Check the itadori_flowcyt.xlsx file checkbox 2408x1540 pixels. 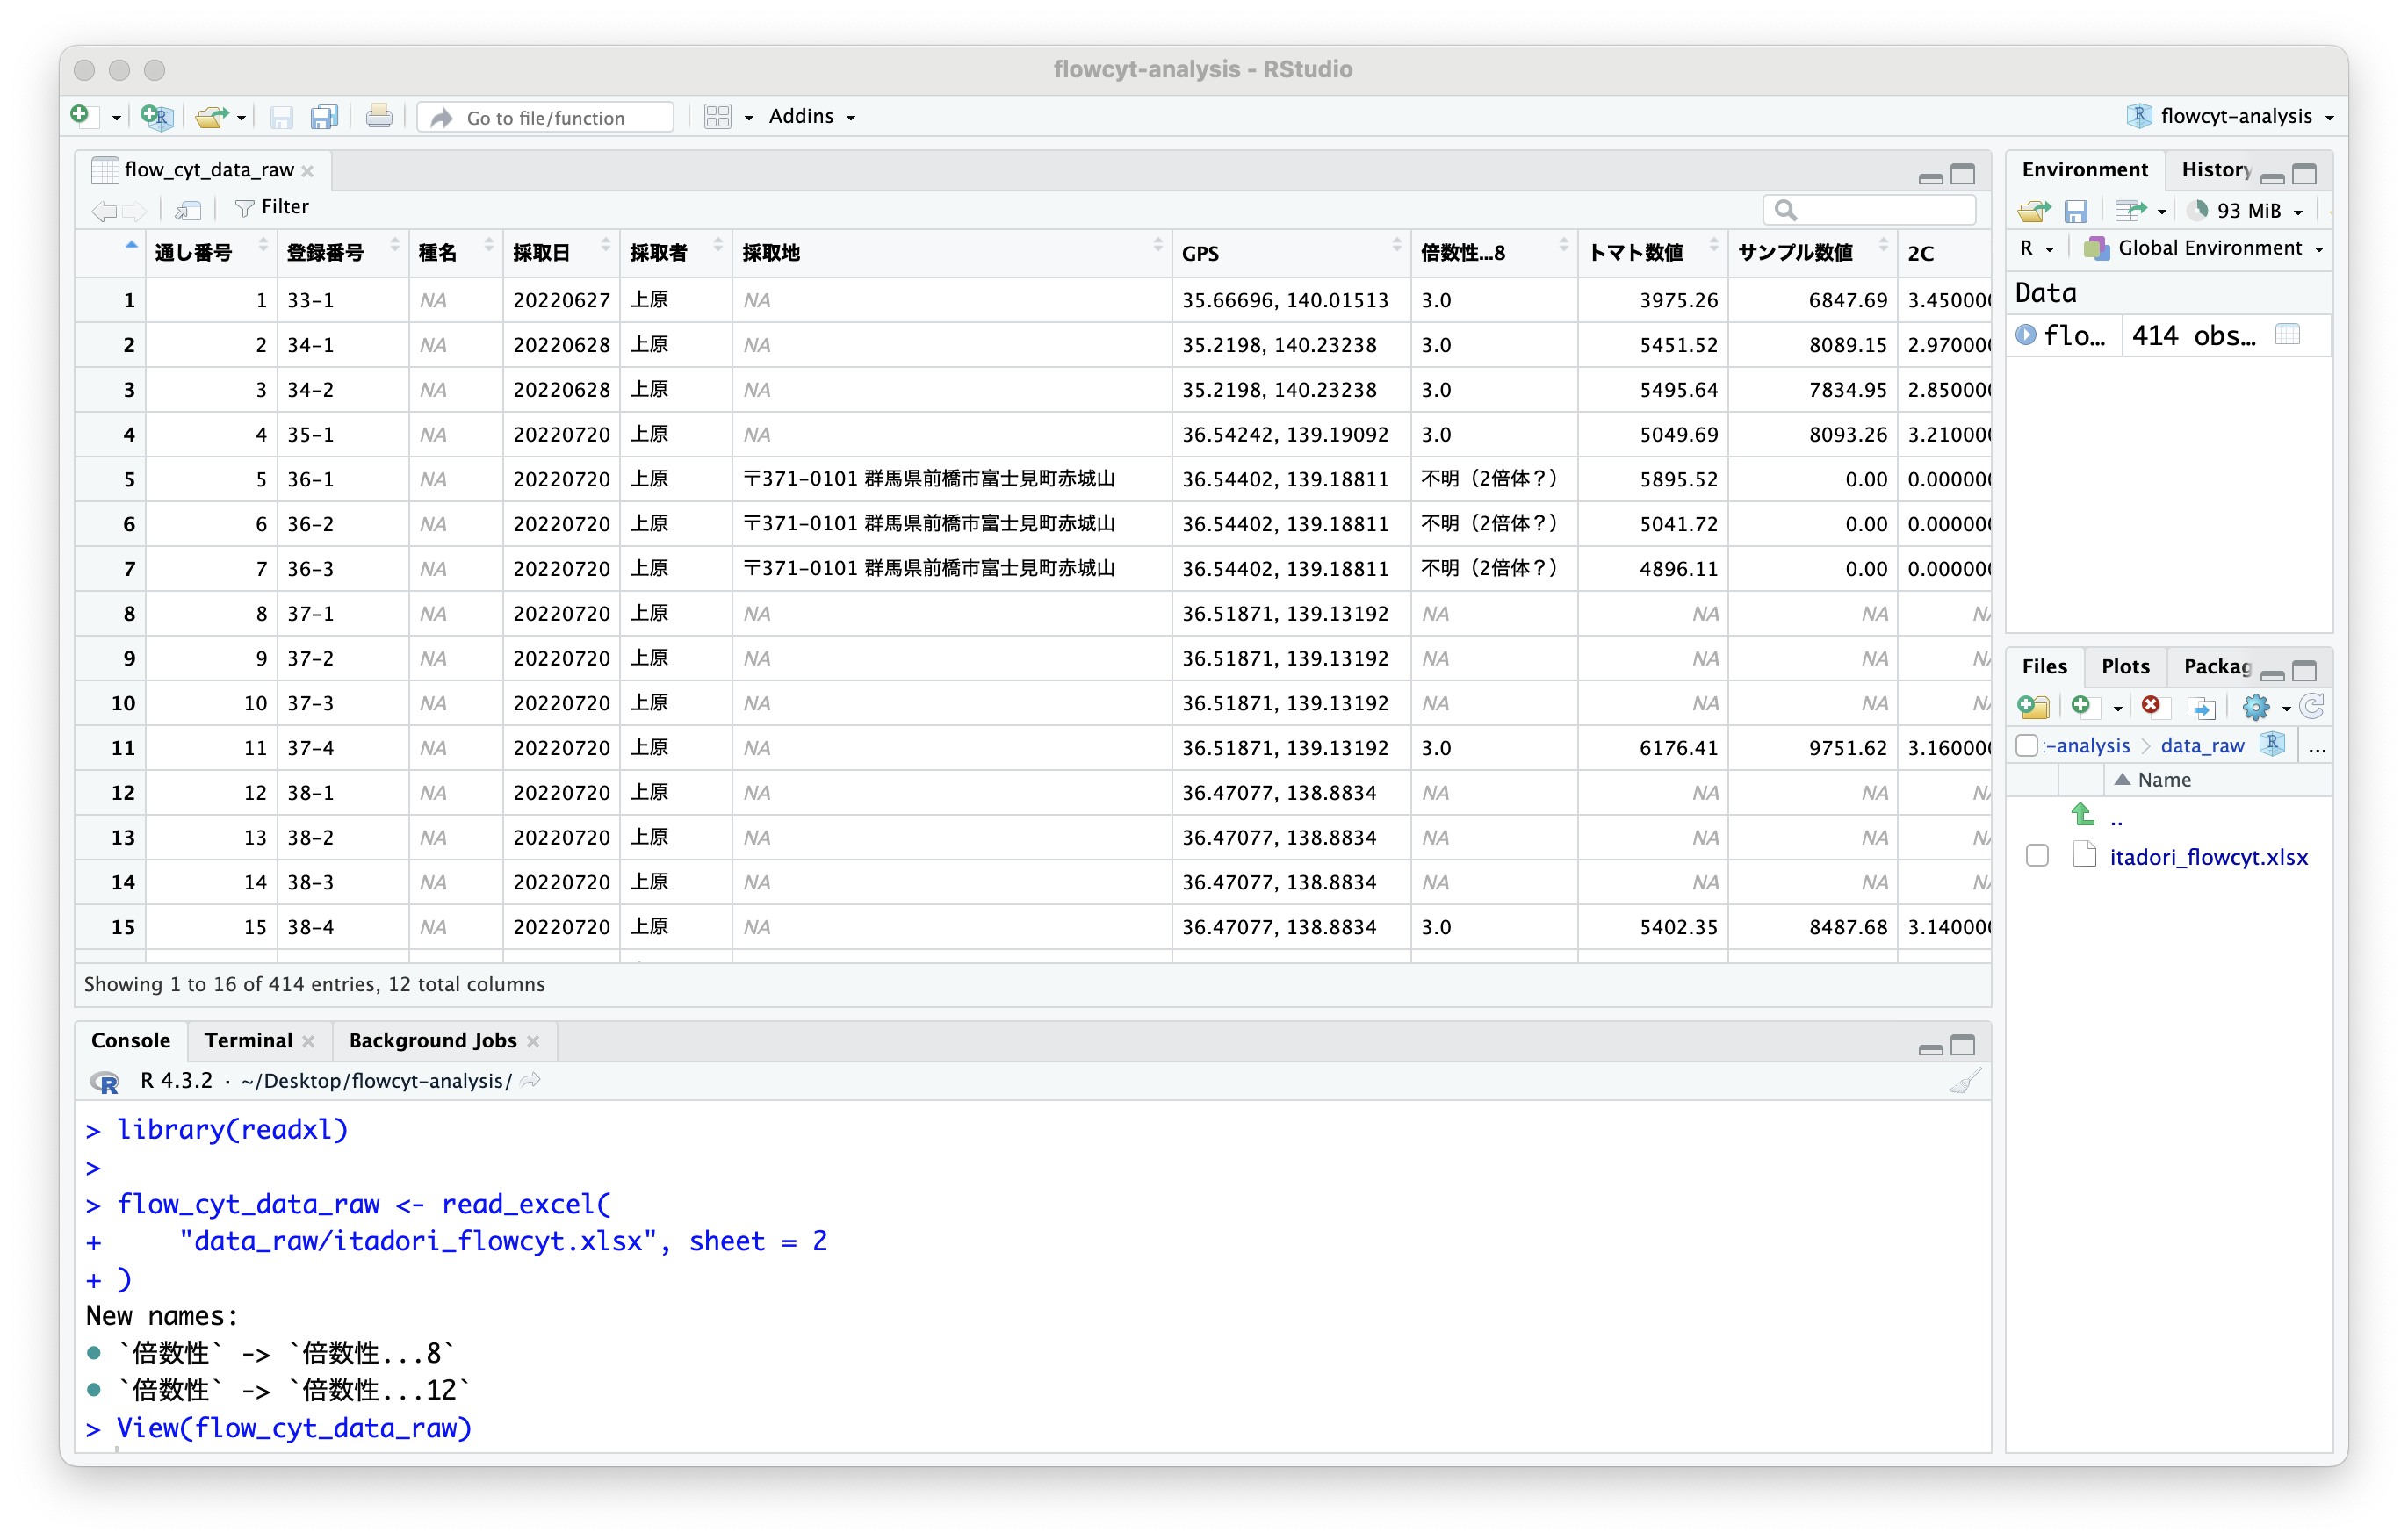2037,856
